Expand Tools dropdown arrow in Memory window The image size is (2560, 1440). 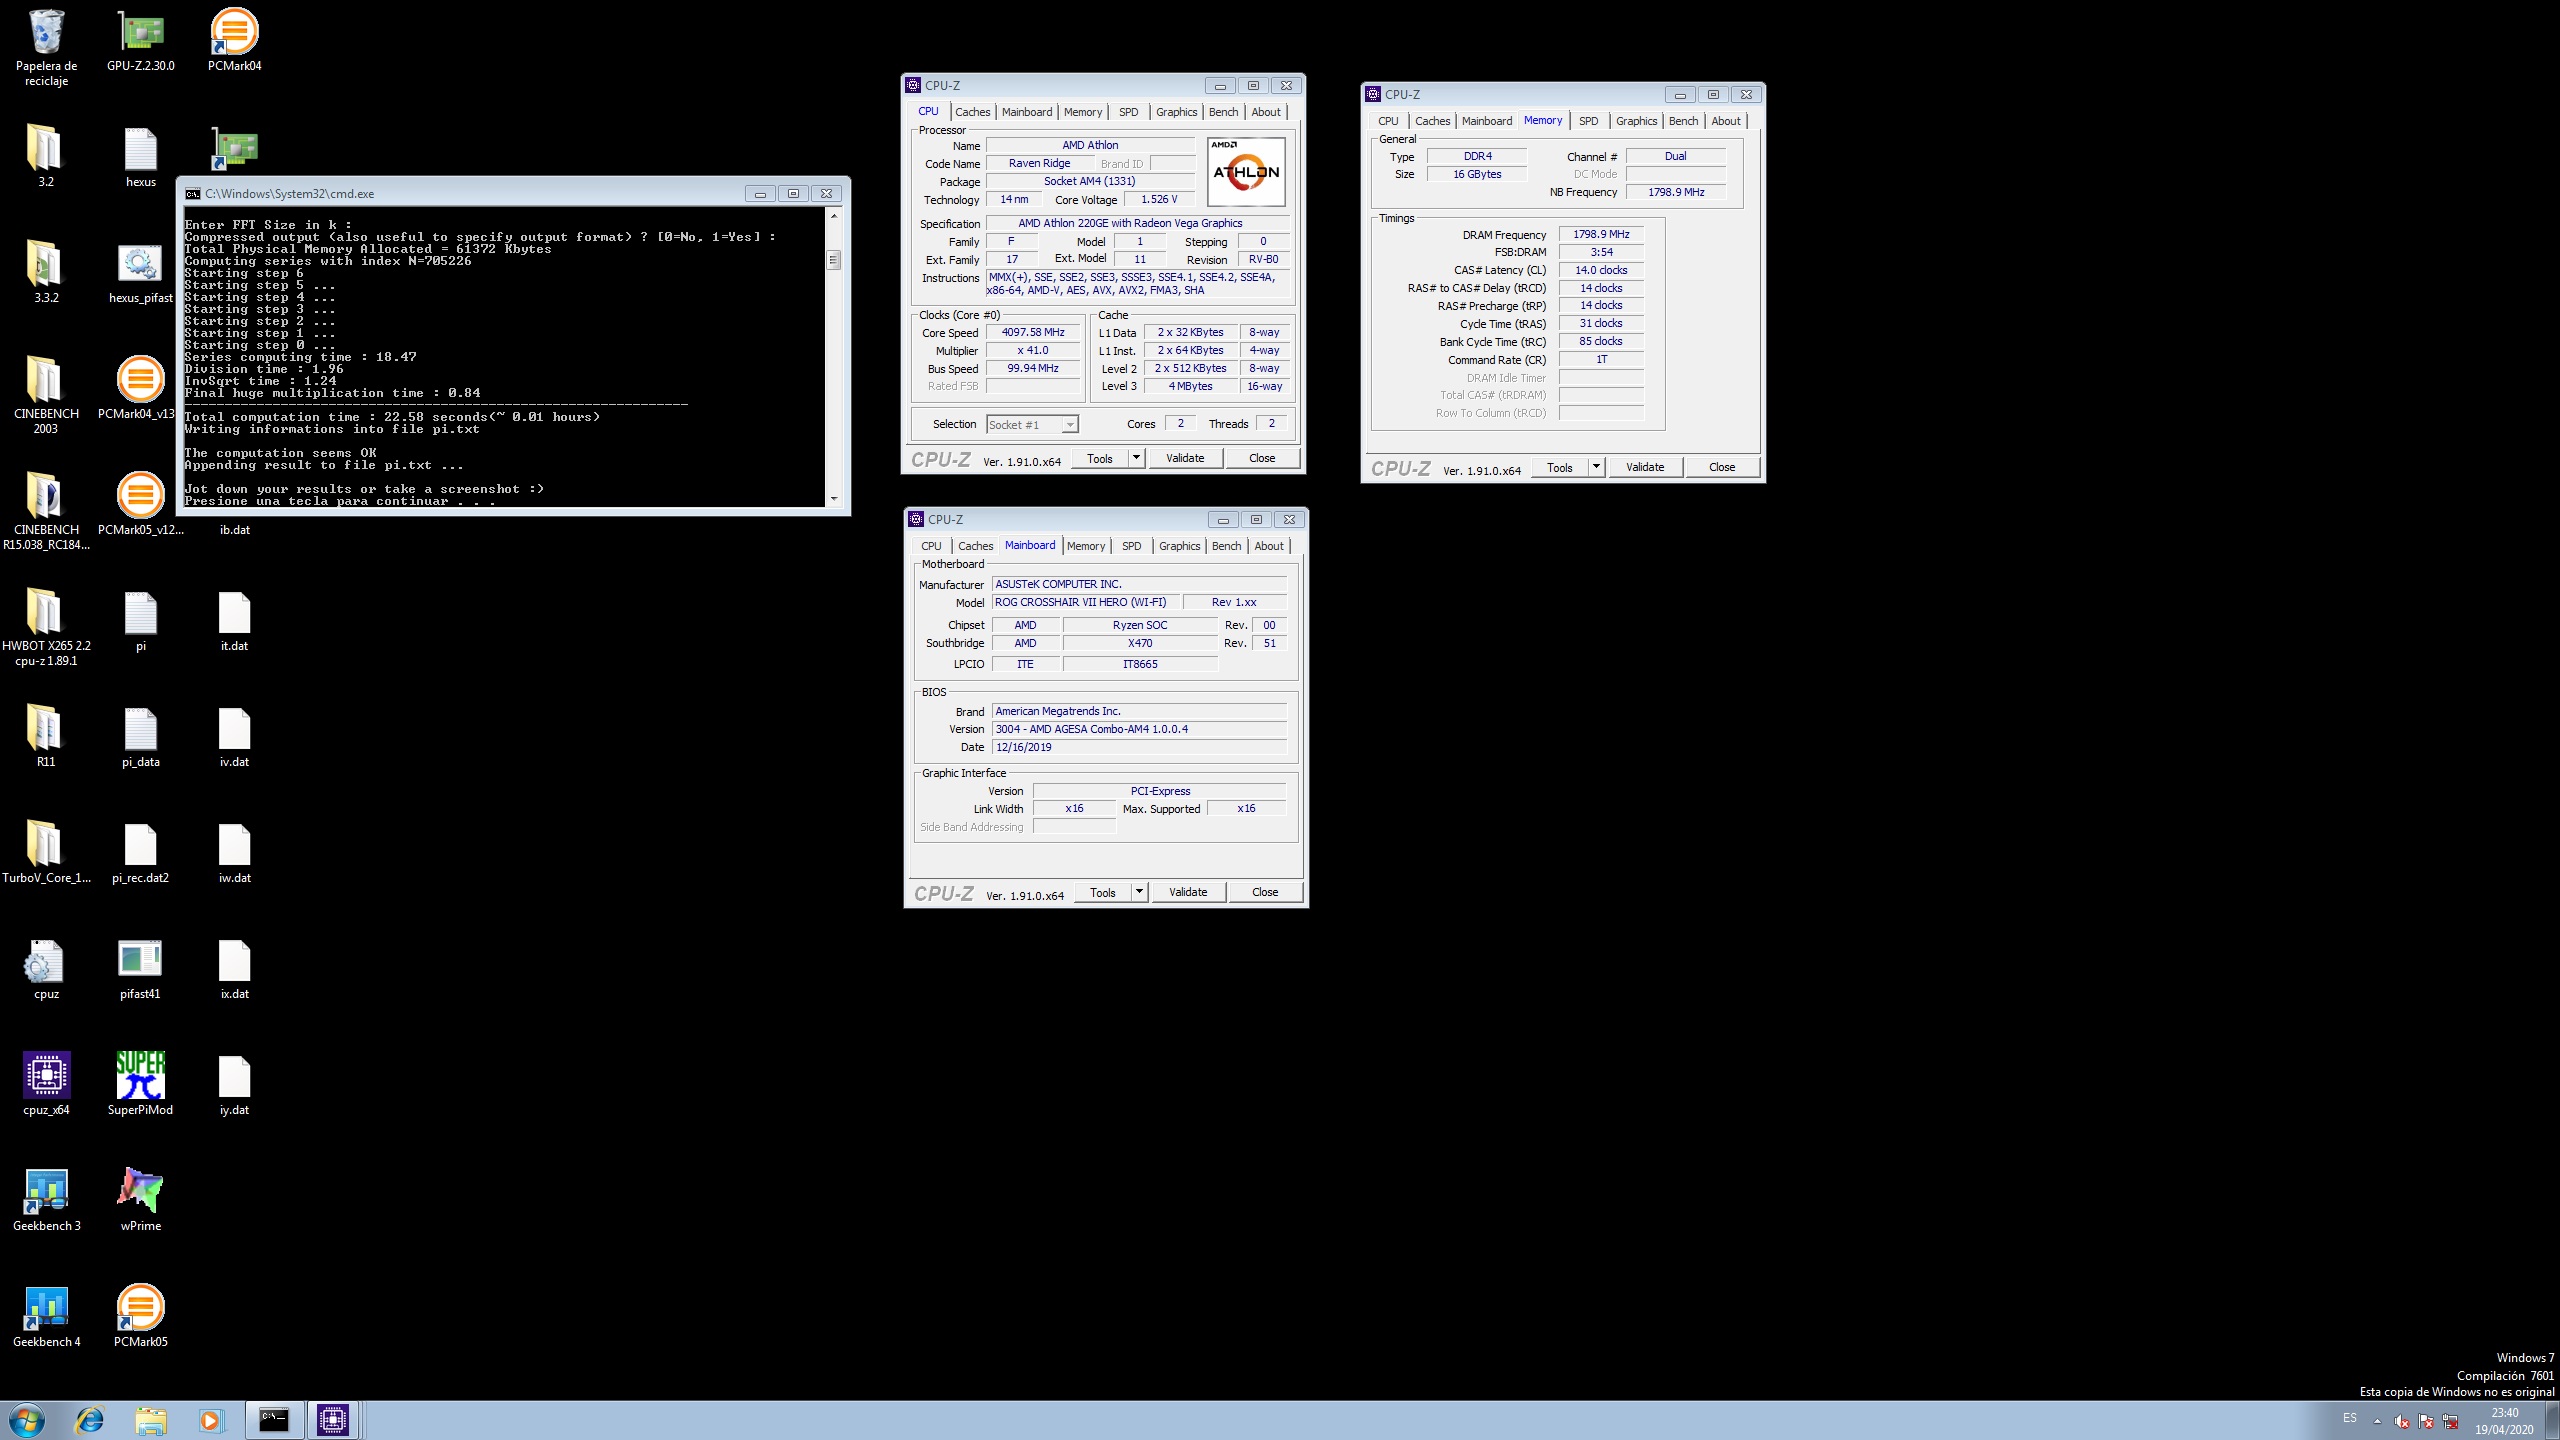click(1596, 467)
